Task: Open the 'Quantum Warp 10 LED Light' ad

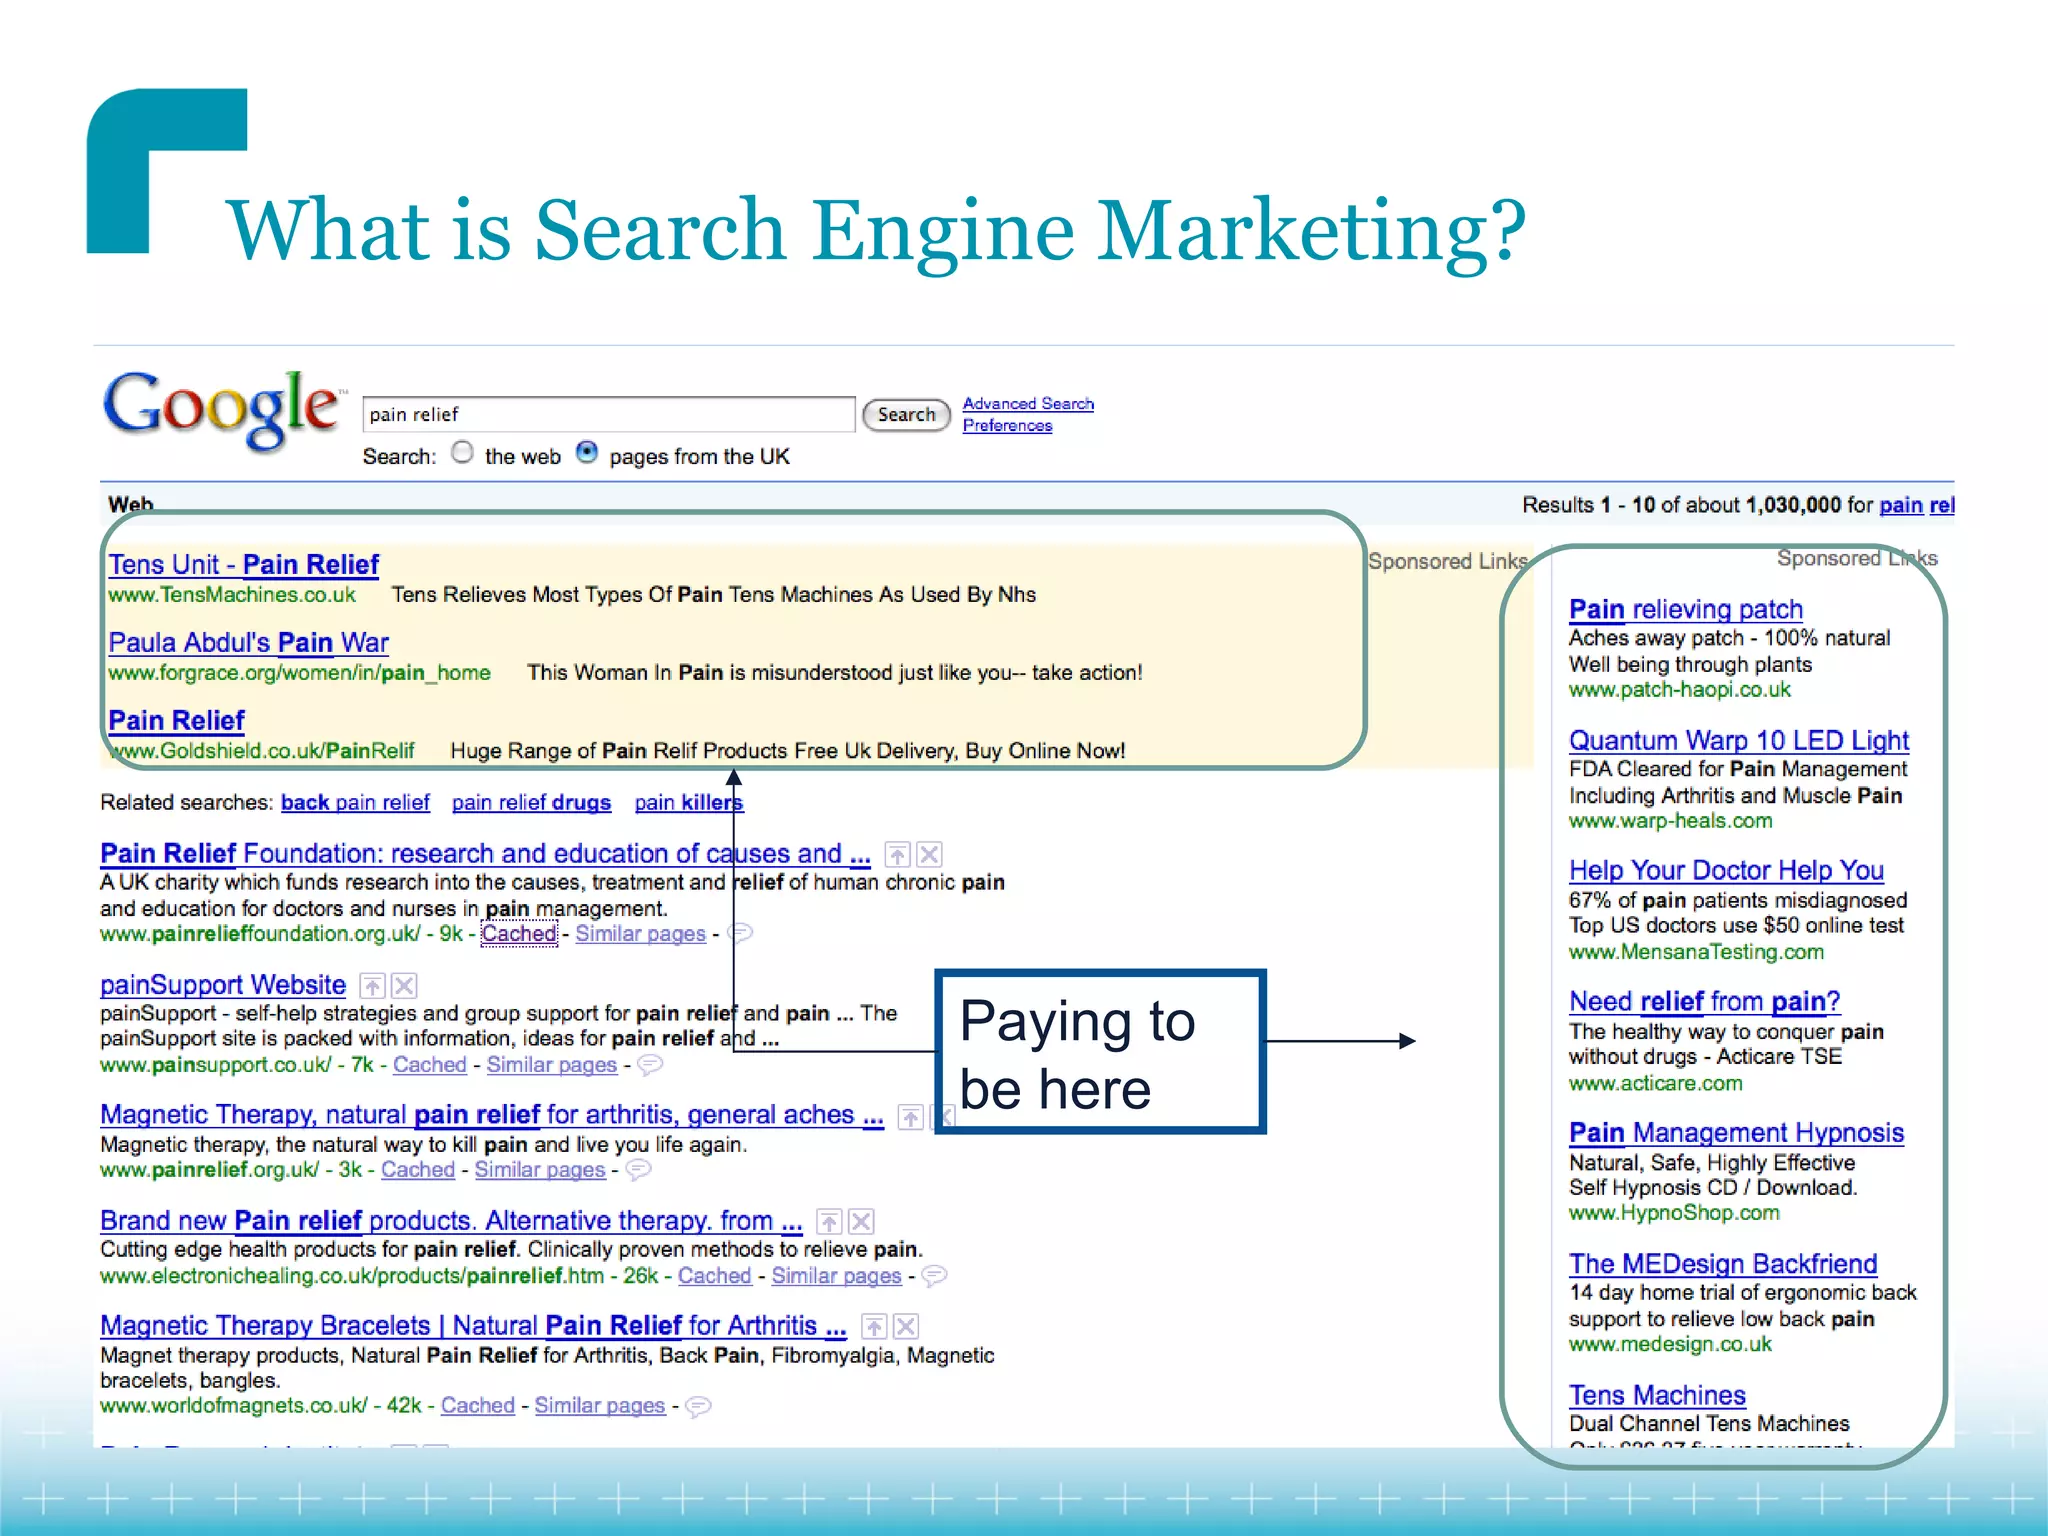Action: click(x=1739, y=741)
